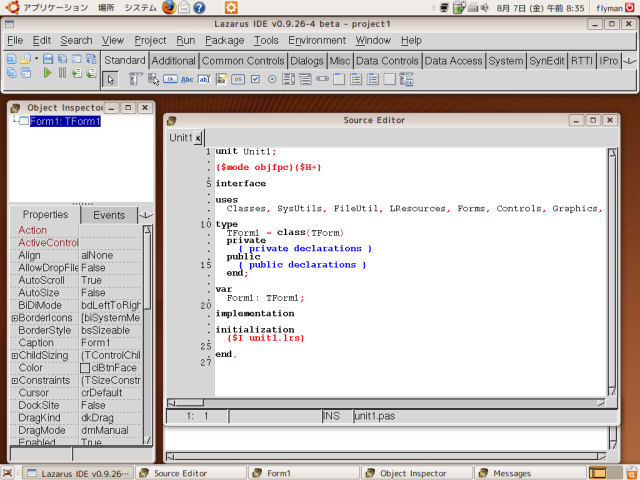
Task: Run the project with the green arrow
Action: (47, 73)
